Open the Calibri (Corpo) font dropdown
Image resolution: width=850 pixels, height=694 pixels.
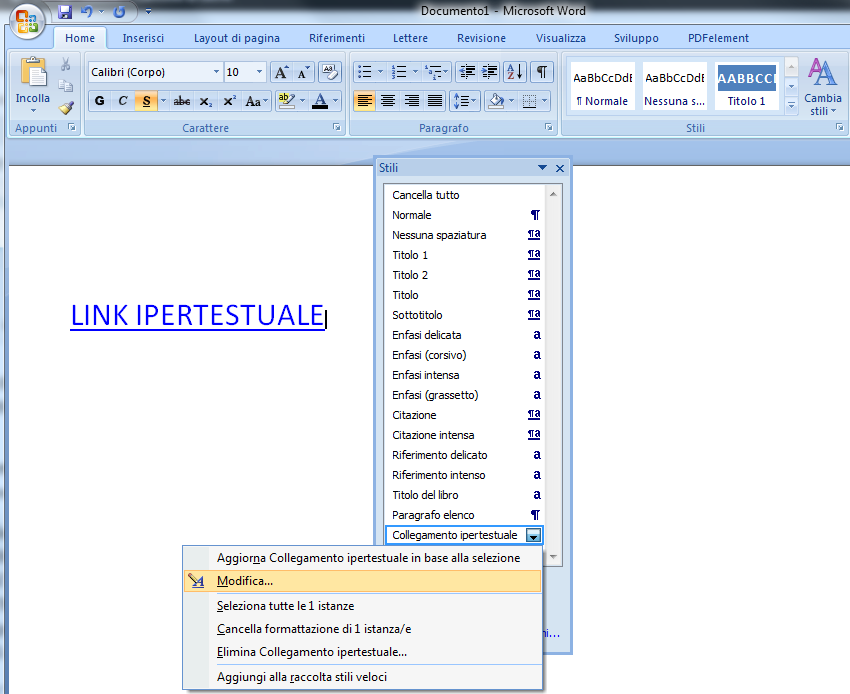tap(216, 72)
